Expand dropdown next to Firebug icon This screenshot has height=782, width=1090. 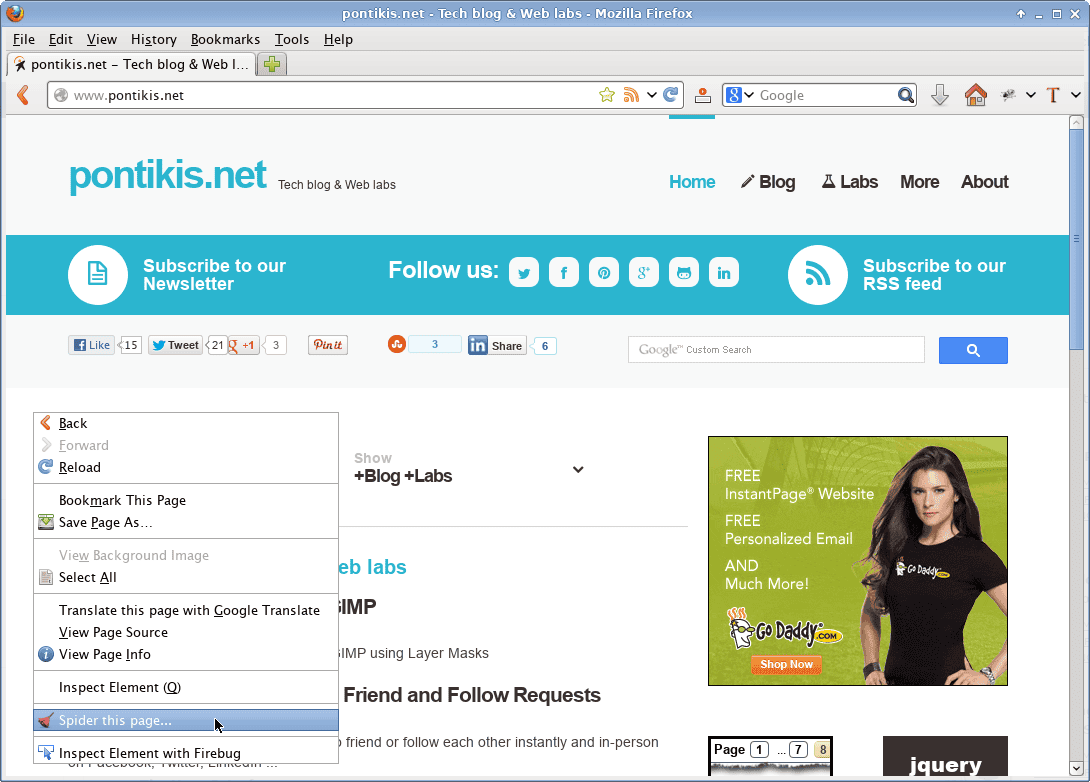(1031, 95)
